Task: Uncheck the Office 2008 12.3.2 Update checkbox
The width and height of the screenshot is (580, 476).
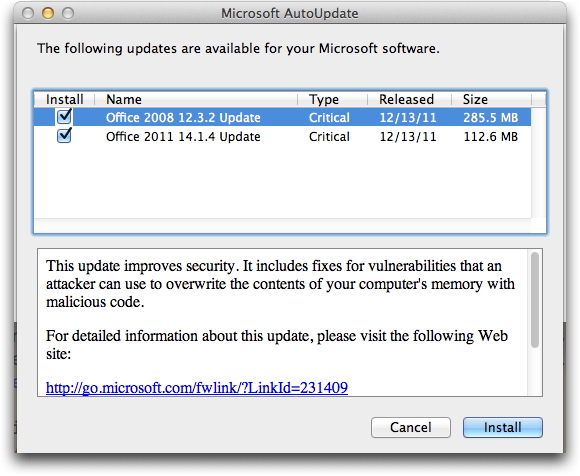Action: [64, 117]
